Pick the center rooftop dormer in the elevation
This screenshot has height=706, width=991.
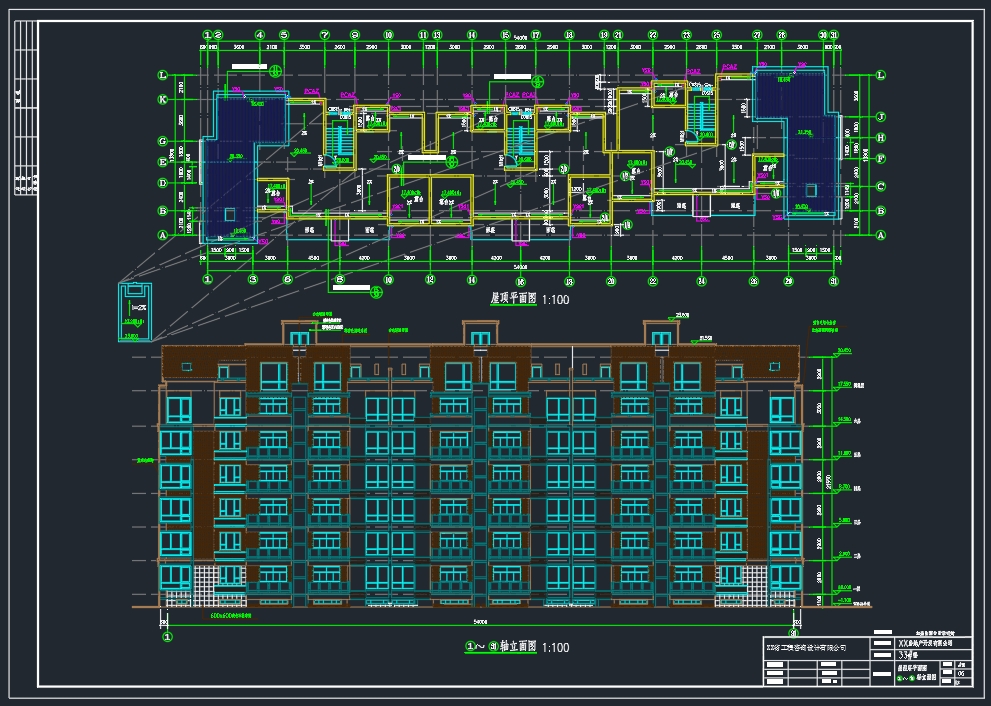point(478,335)
